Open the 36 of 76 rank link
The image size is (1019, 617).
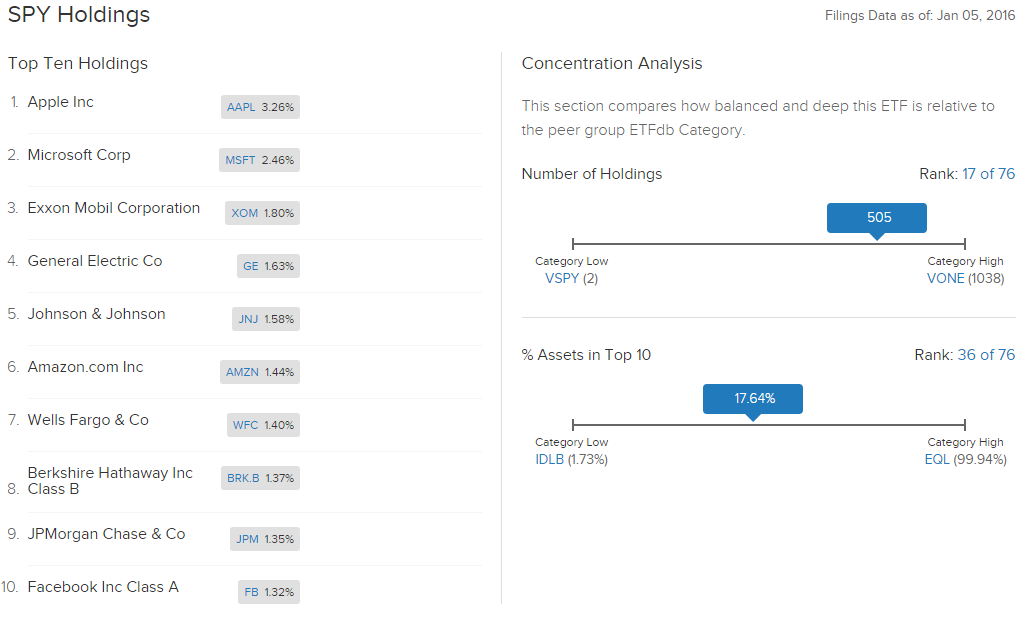(x=986, y=355)
